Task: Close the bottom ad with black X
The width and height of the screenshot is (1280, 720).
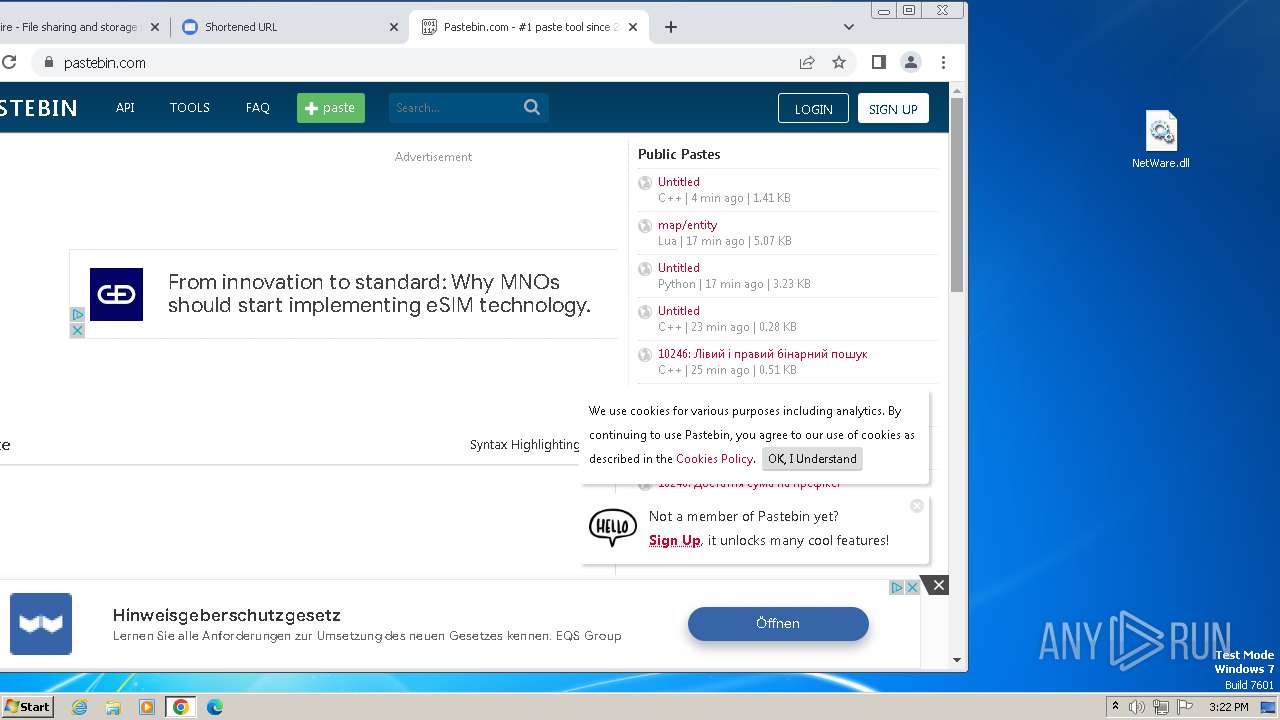Action: pos(937,585)
